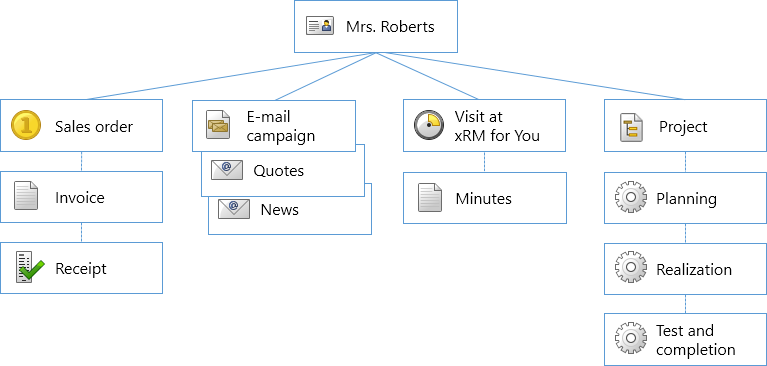
Task: Click the green checkmark Receipt icon
Action: tap(29, 267)
